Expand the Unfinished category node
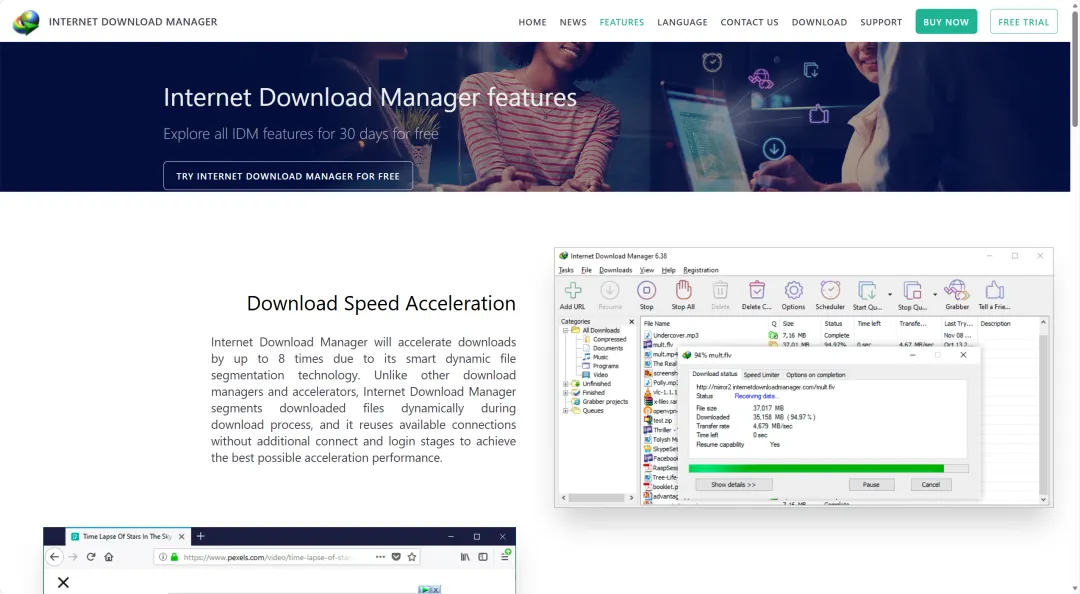The width and height of the screenshot is (1080, 594). tap(565, 384)
